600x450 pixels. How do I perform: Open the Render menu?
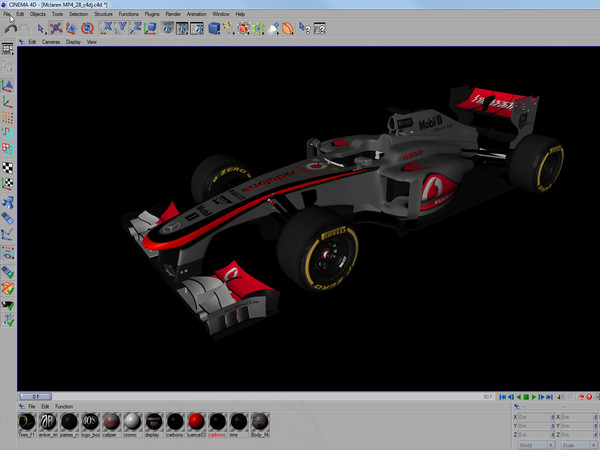173,14
